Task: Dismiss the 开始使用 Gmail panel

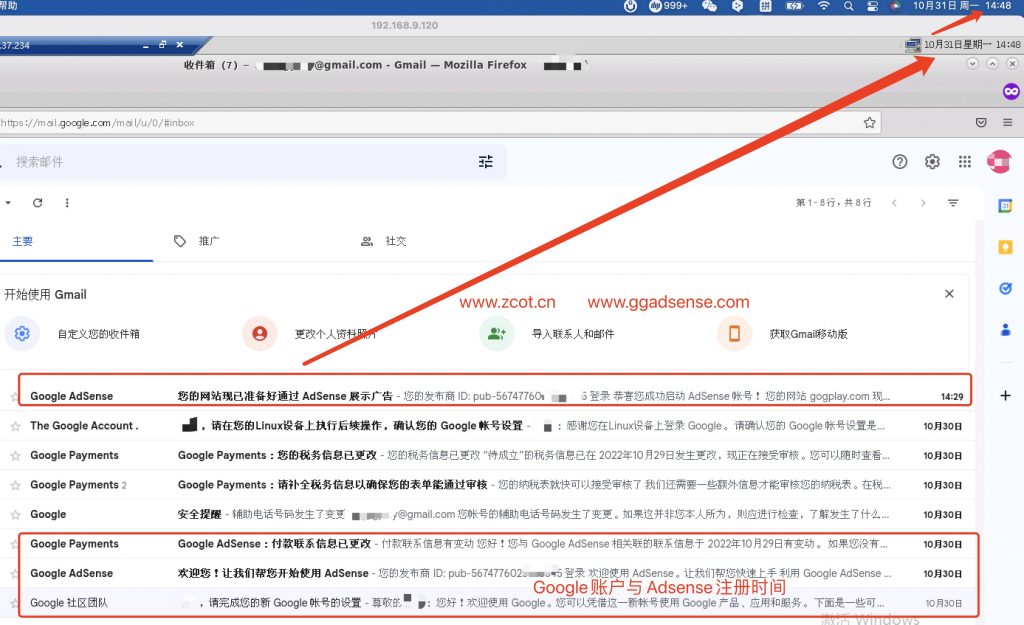Action: pyautogui.click(x=950, y=294)
